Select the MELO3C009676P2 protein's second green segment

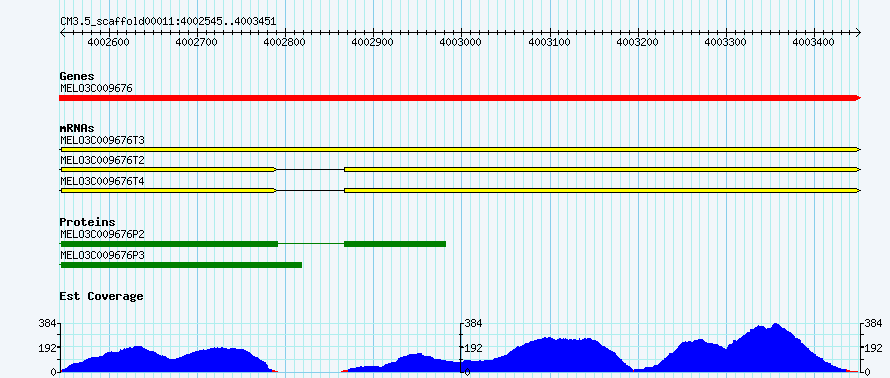click(395, 244)
